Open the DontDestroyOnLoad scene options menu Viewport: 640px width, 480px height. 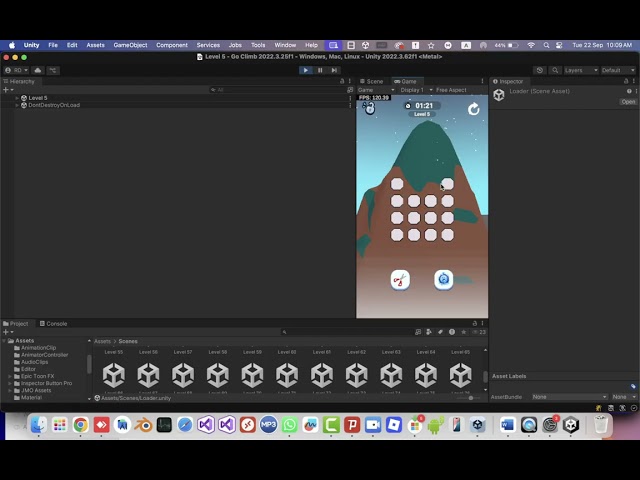[x=350, y=105]
